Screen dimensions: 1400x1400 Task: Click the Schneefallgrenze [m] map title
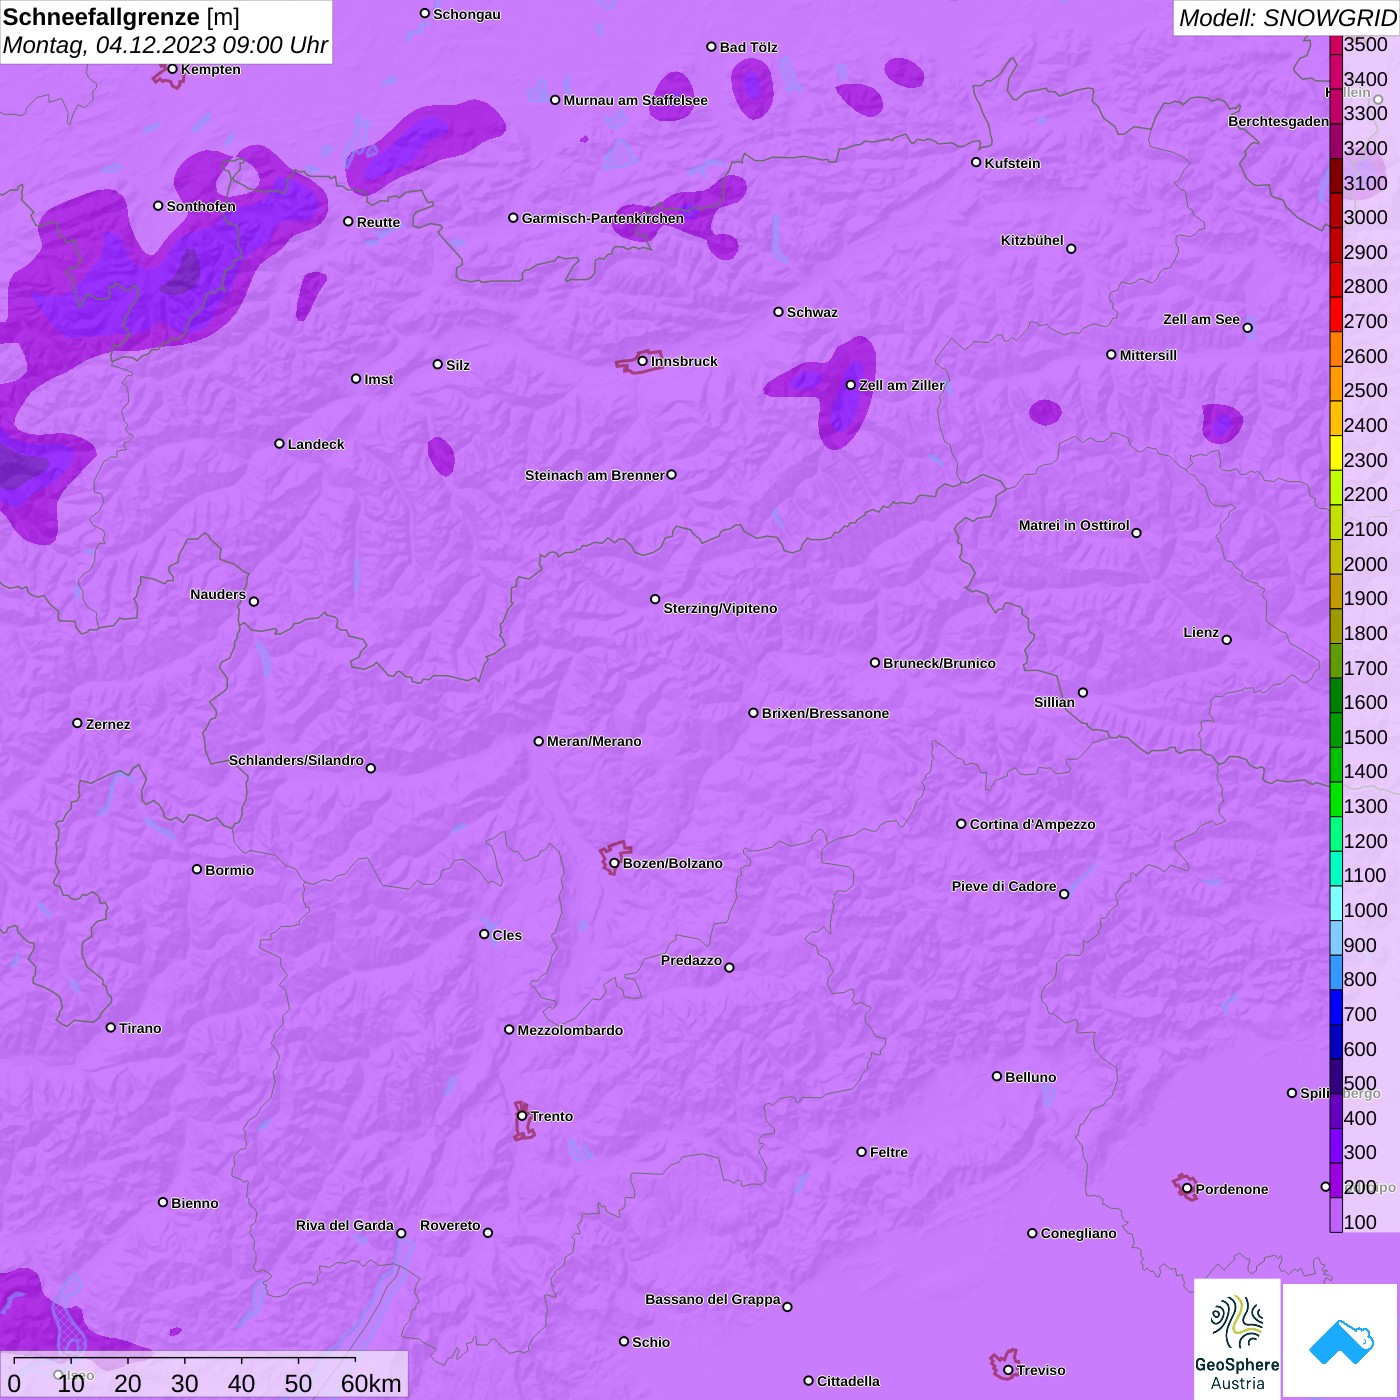point(122,17)
